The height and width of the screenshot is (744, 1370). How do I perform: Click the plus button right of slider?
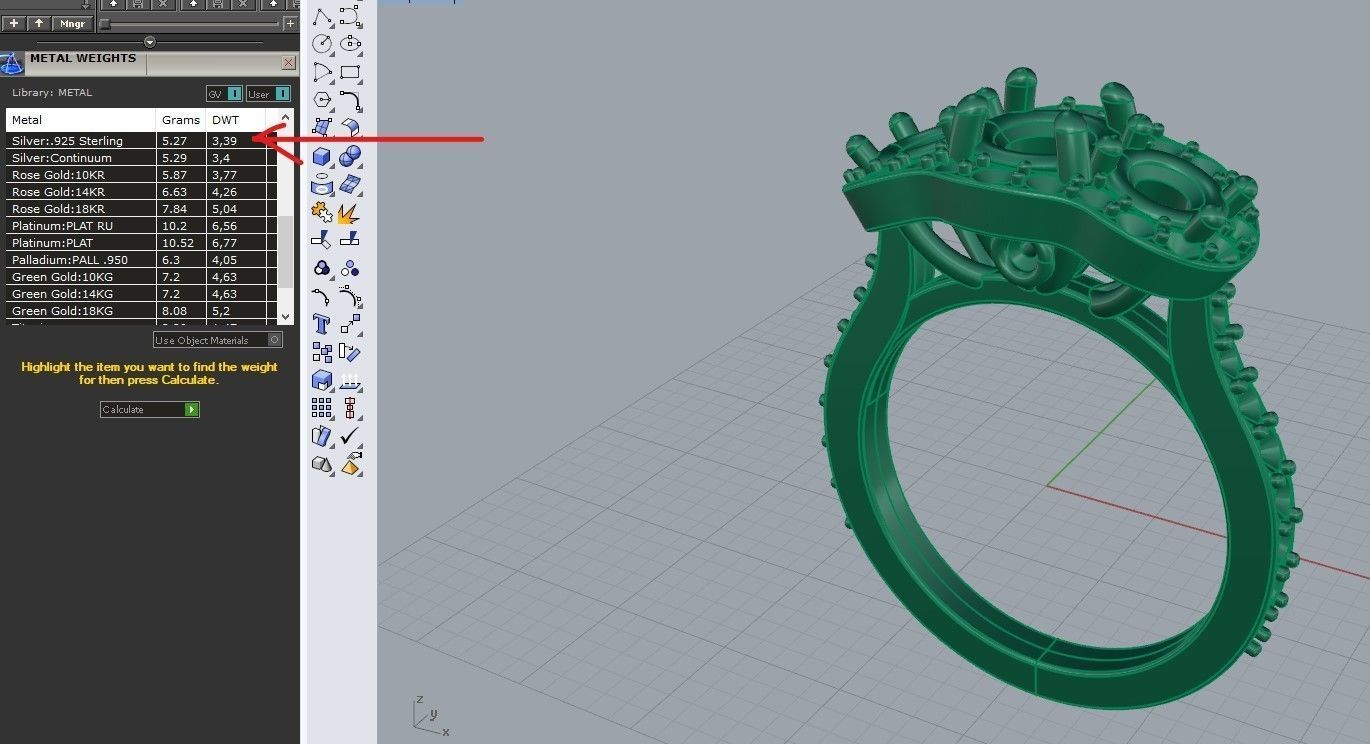pos(291,23)
